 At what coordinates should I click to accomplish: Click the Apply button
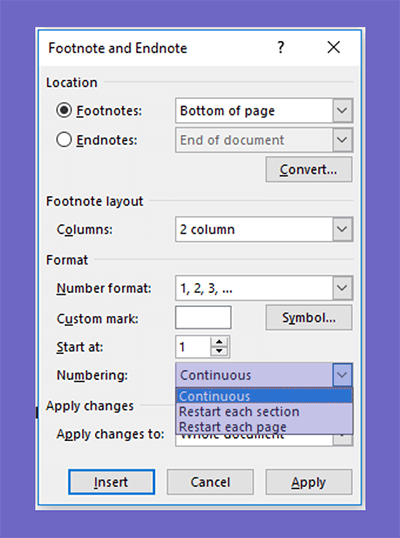pyautogui.click(x=309, y=482)
